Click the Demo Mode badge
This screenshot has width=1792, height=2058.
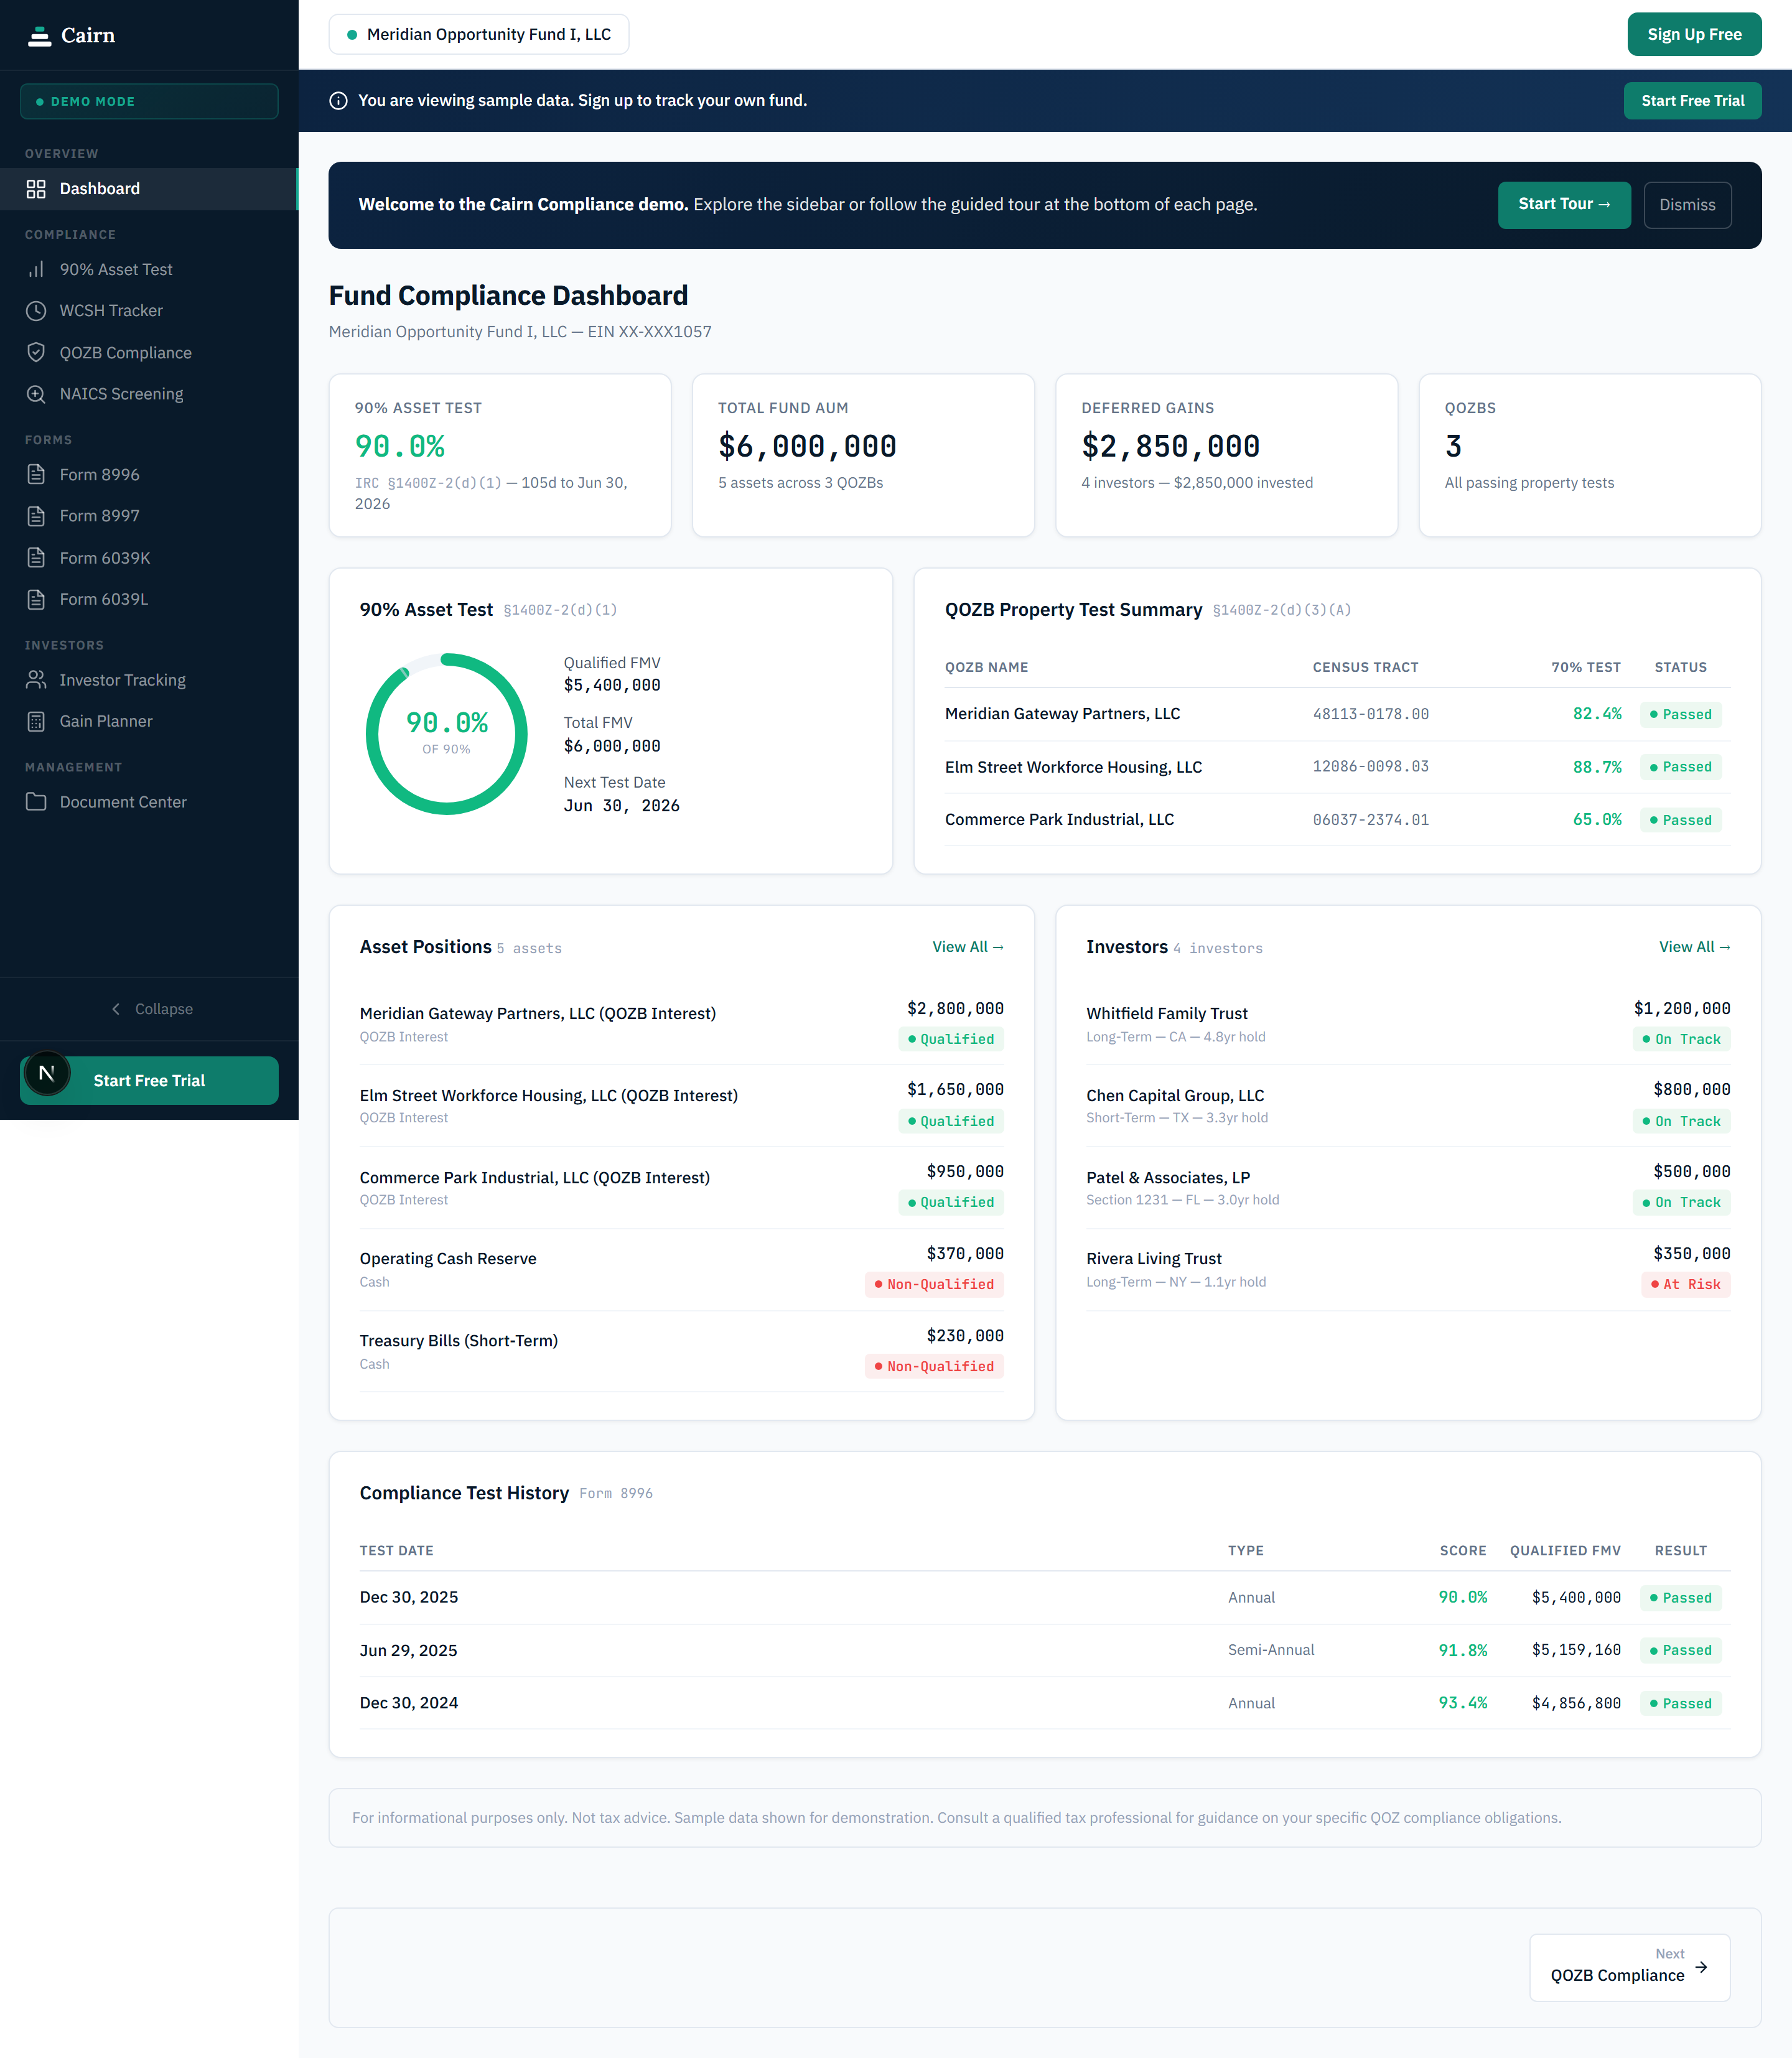[x=149, y=102]
